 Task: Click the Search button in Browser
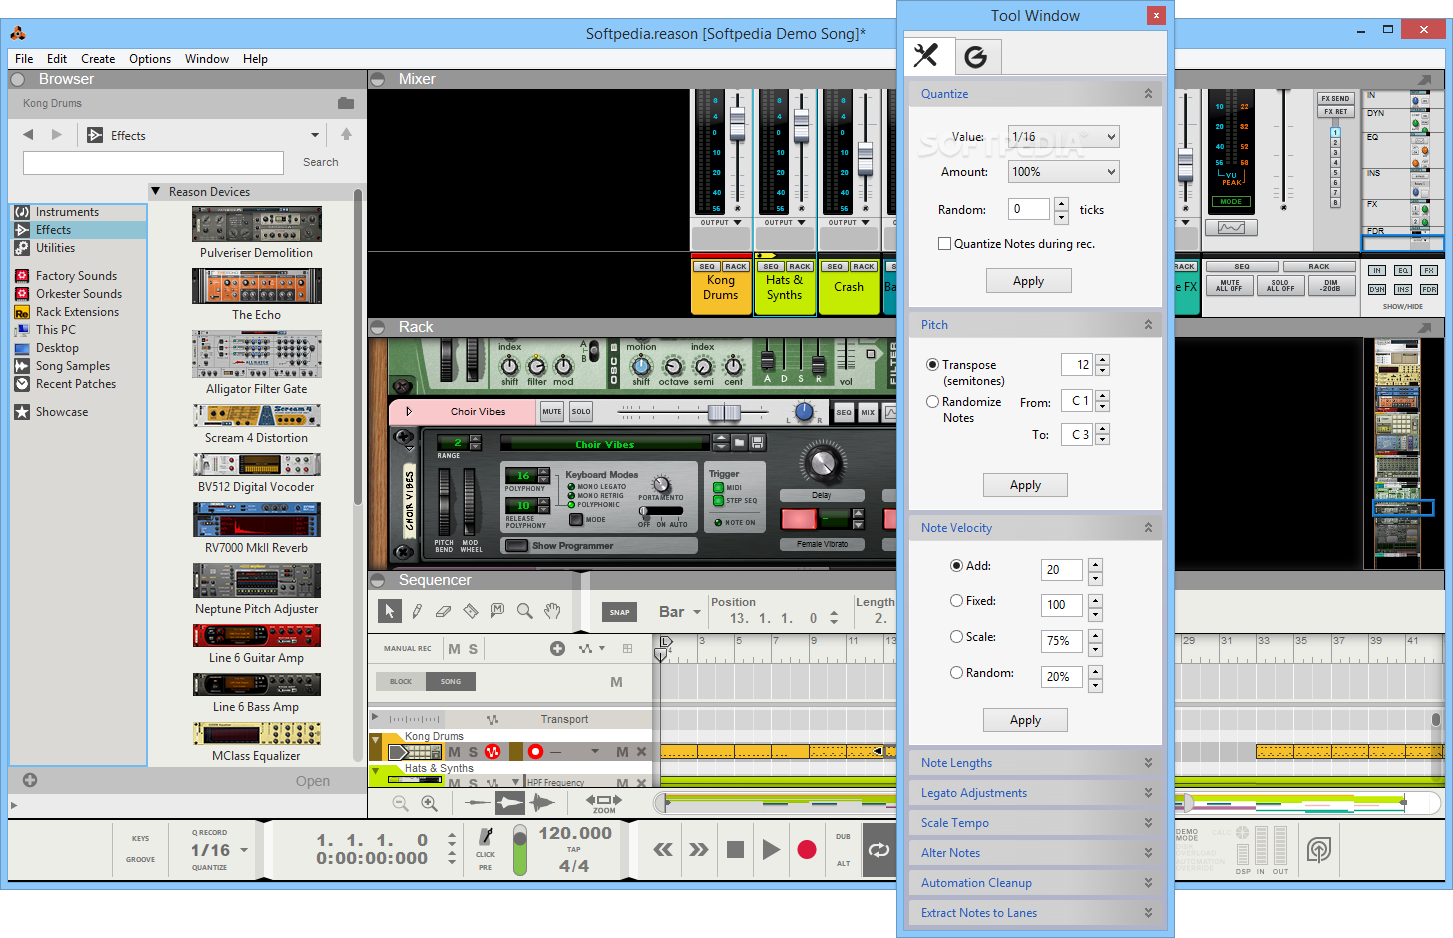click(321, 162)
